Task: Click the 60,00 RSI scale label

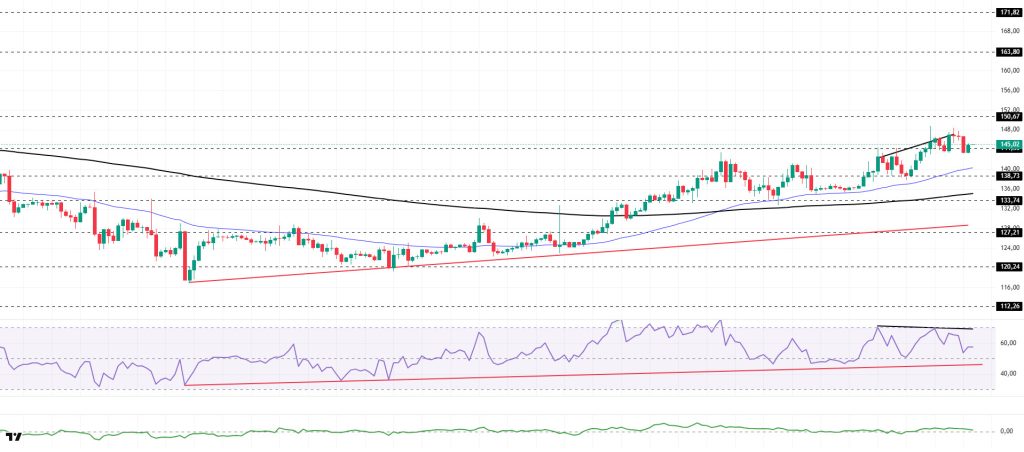Action: tap(1007, 343)
